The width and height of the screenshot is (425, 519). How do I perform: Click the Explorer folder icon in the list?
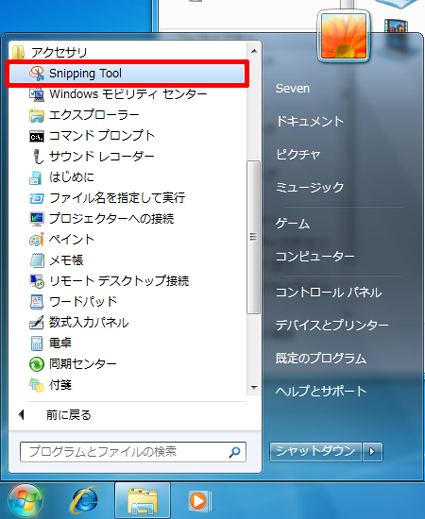(x=37, y=115)
